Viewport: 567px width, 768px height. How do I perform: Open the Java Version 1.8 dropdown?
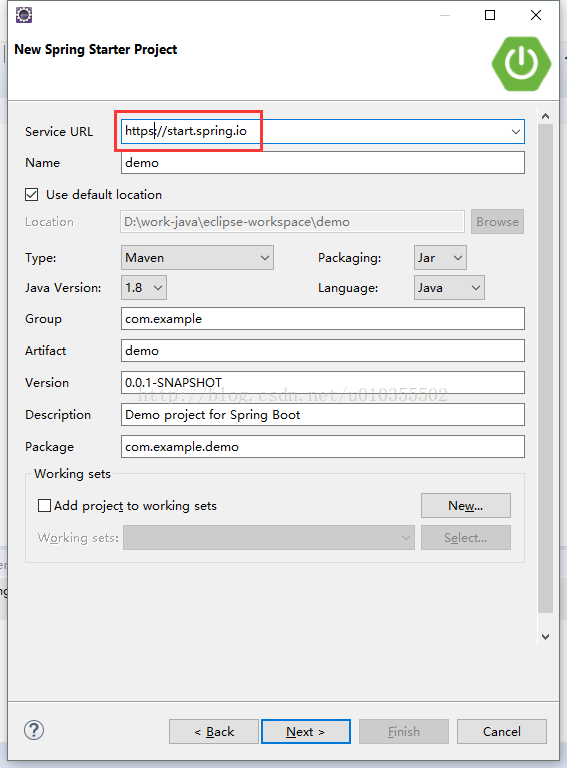pyautogui.click(x=144, y=288)
